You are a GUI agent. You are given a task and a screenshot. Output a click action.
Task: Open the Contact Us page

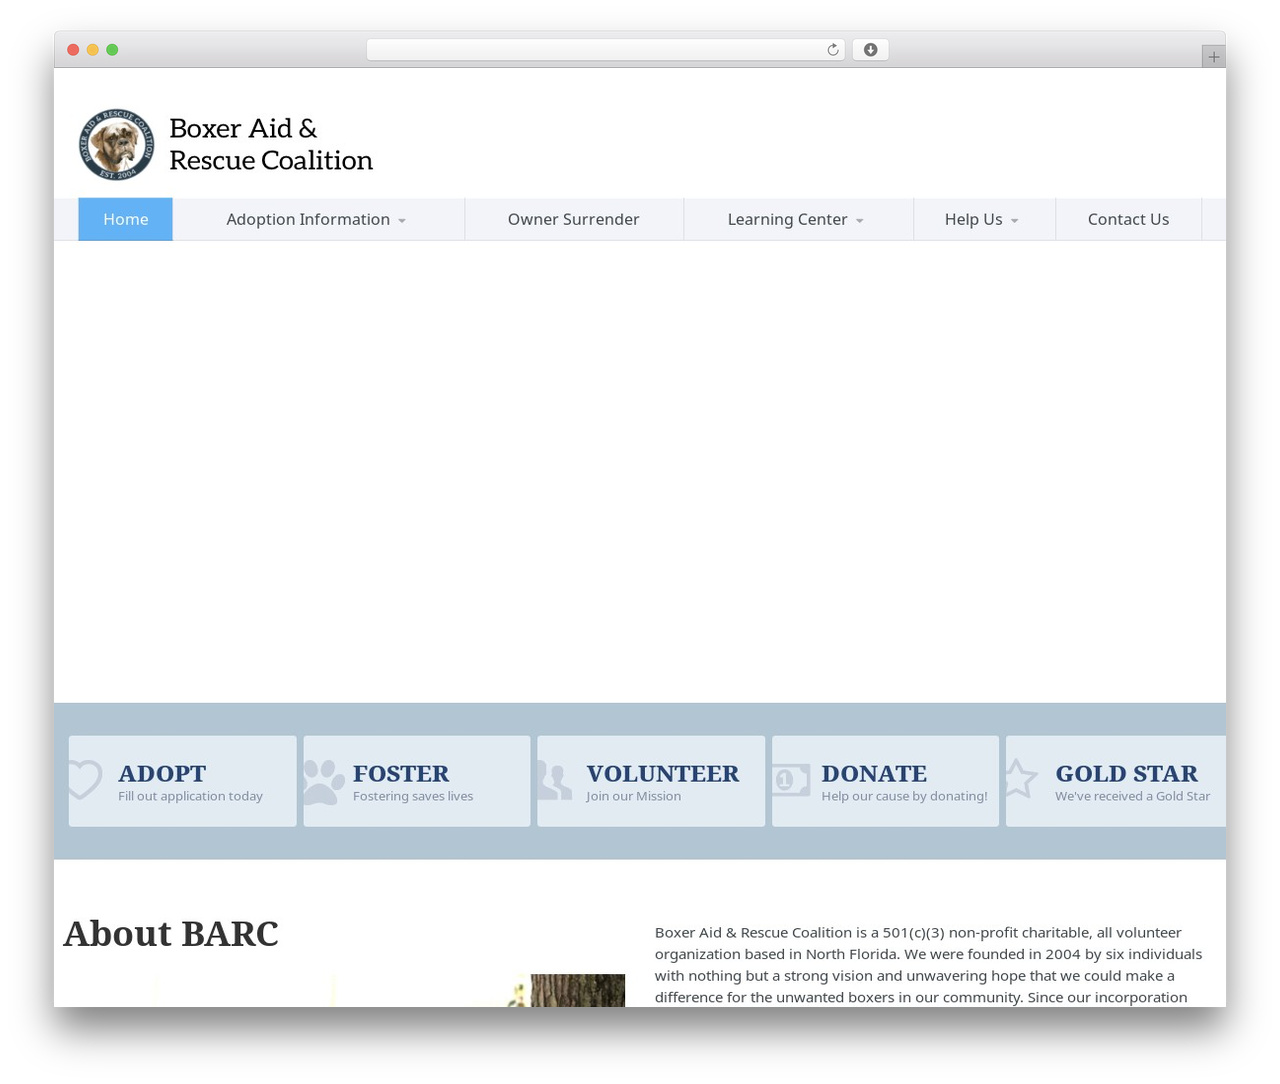[1128, 219]
